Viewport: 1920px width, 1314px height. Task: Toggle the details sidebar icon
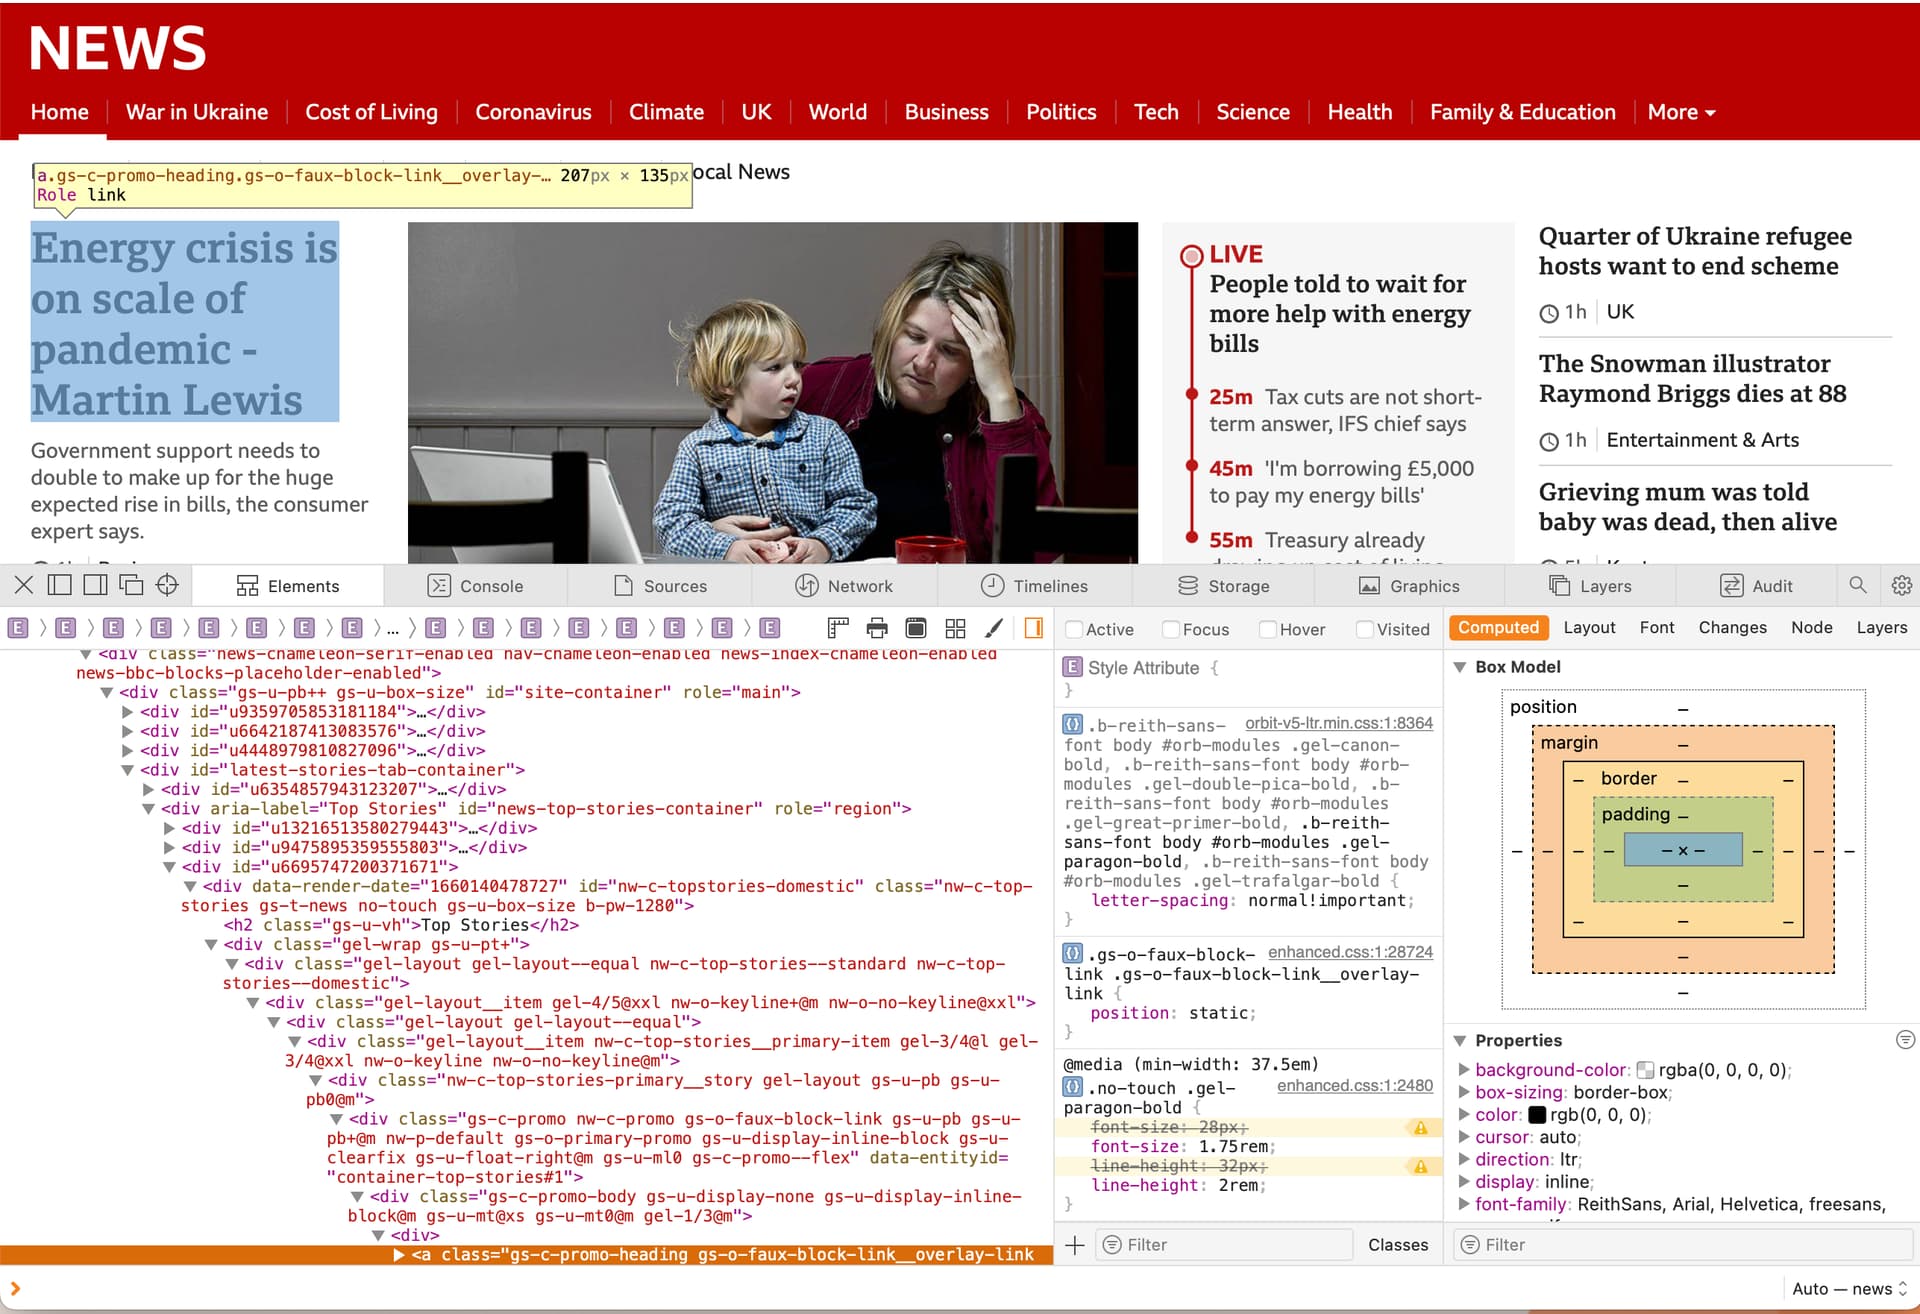point(1034,628)
